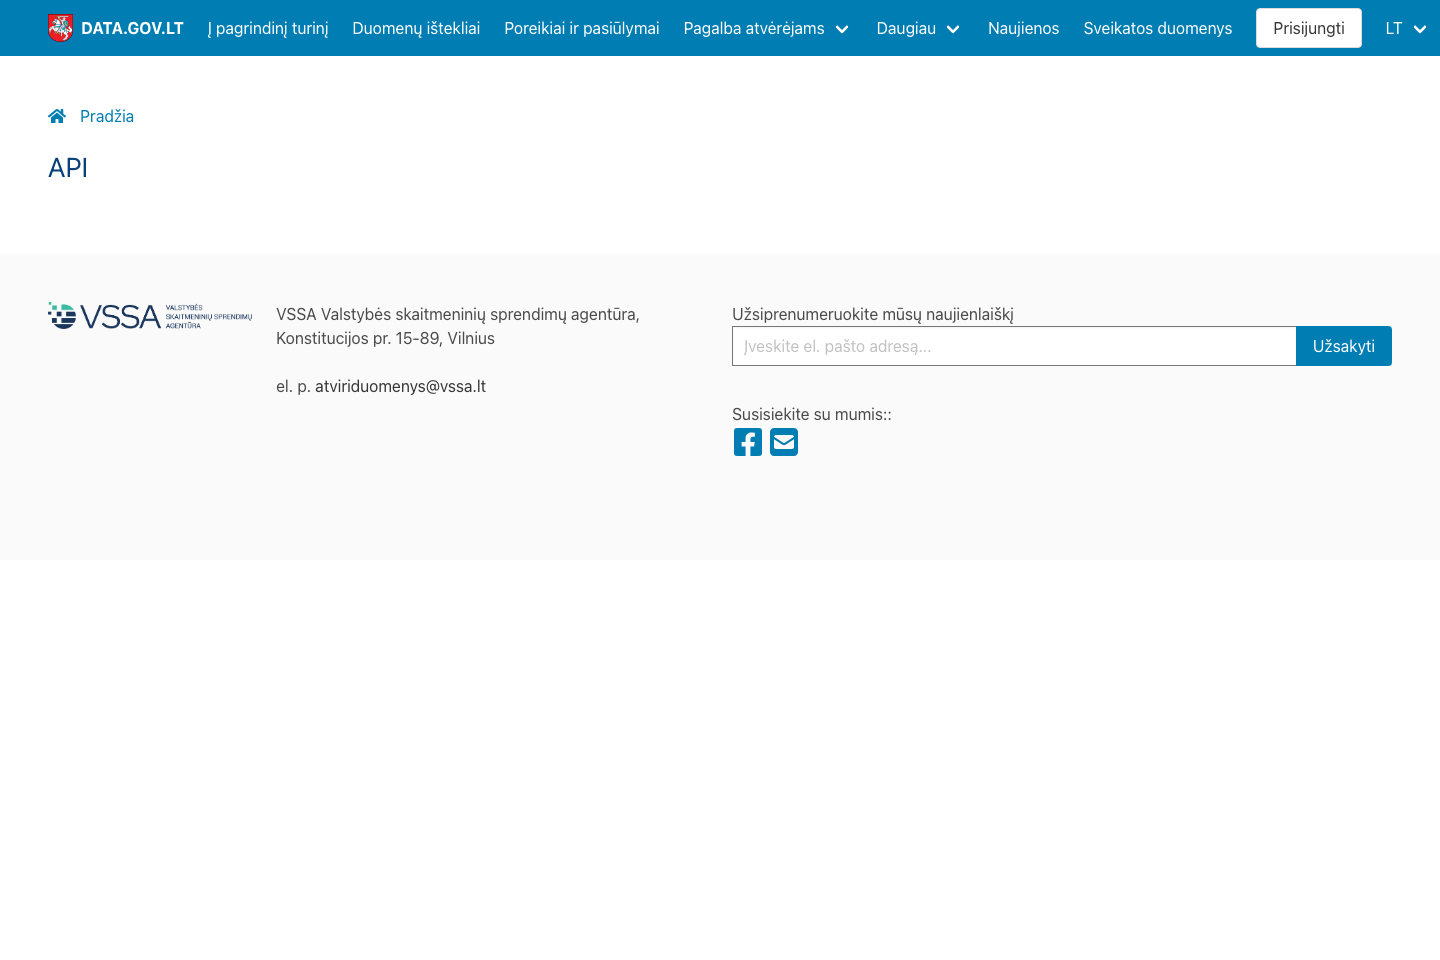Select Naujienos in the menu bar
The height and width of the screenshot is (960, 1440).
tap(1023, 28)
